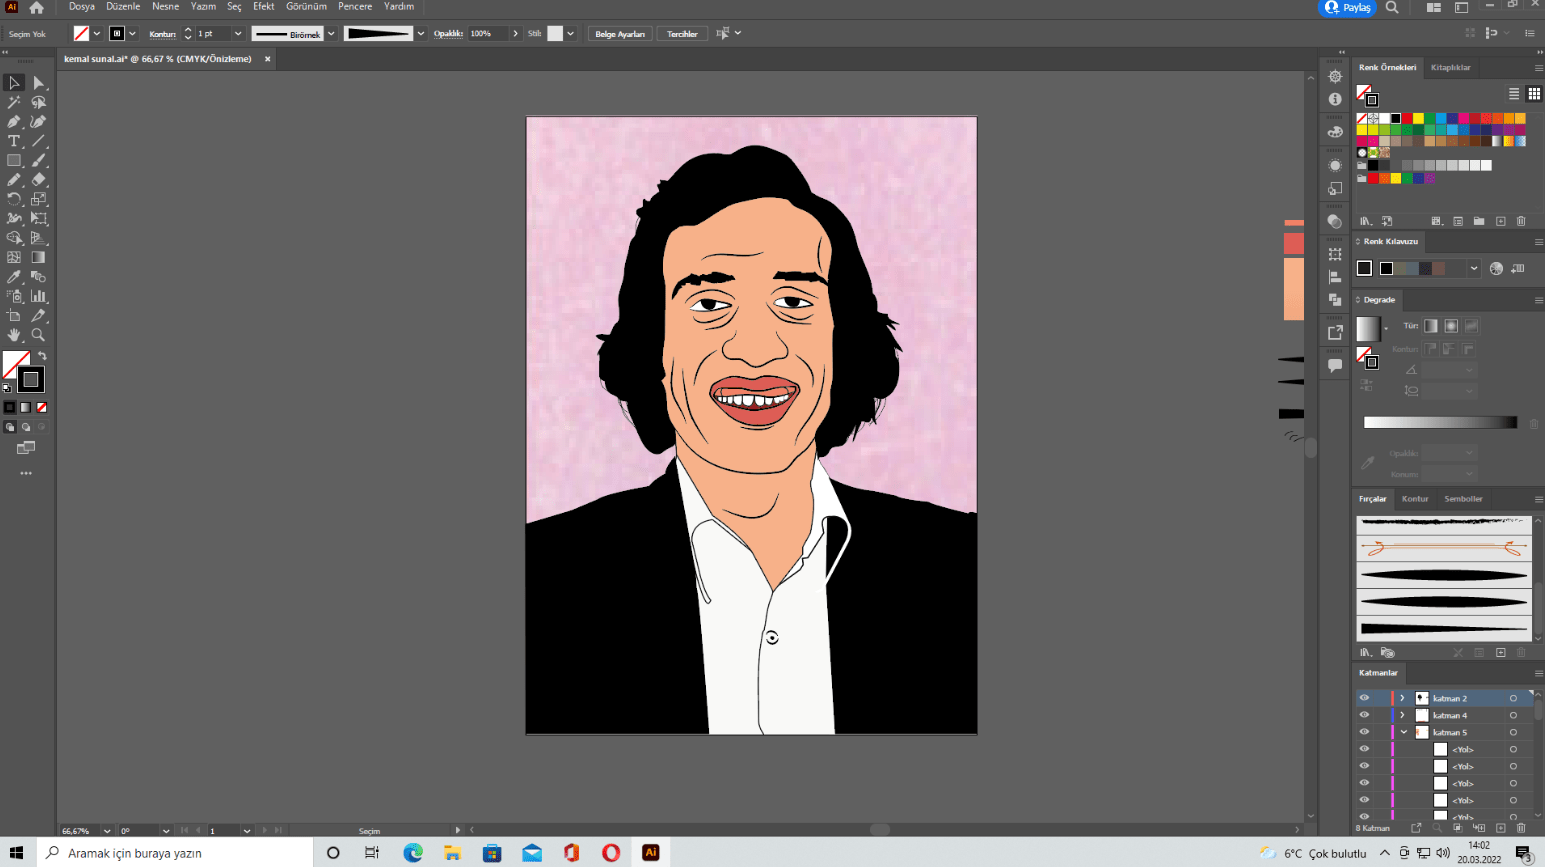Screen dimensions: 1545x867
Task: Select the Selection (black arrow) tool
Action: pyautogui.click(x=14, y=83)
